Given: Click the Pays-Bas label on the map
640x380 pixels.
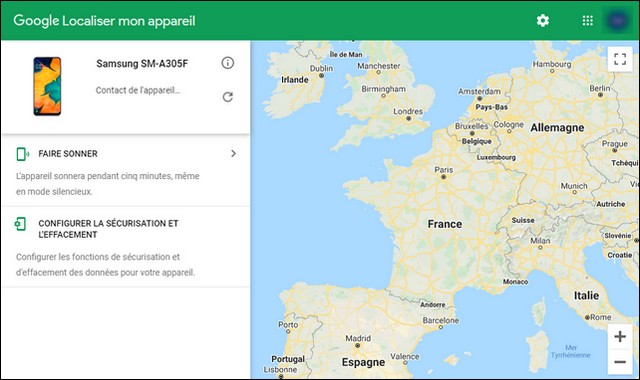Looking at the screenshot, I should click(x=491, y=107).
